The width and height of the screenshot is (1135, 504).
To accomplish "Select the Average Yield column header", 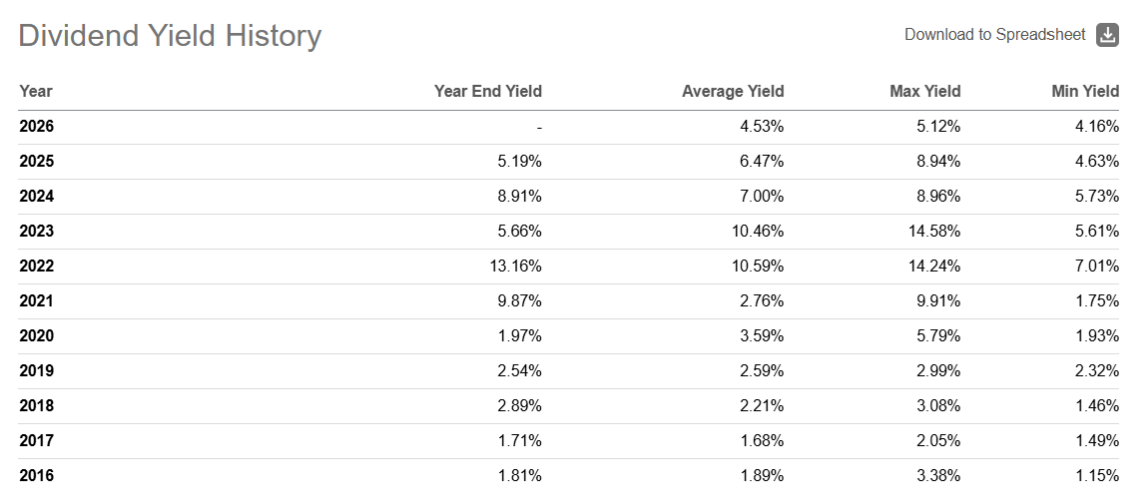I will point(732,91).
